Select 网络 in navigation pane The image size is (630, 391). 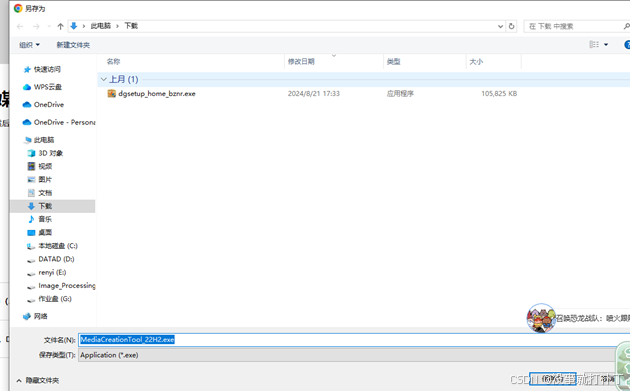point(40,316)
